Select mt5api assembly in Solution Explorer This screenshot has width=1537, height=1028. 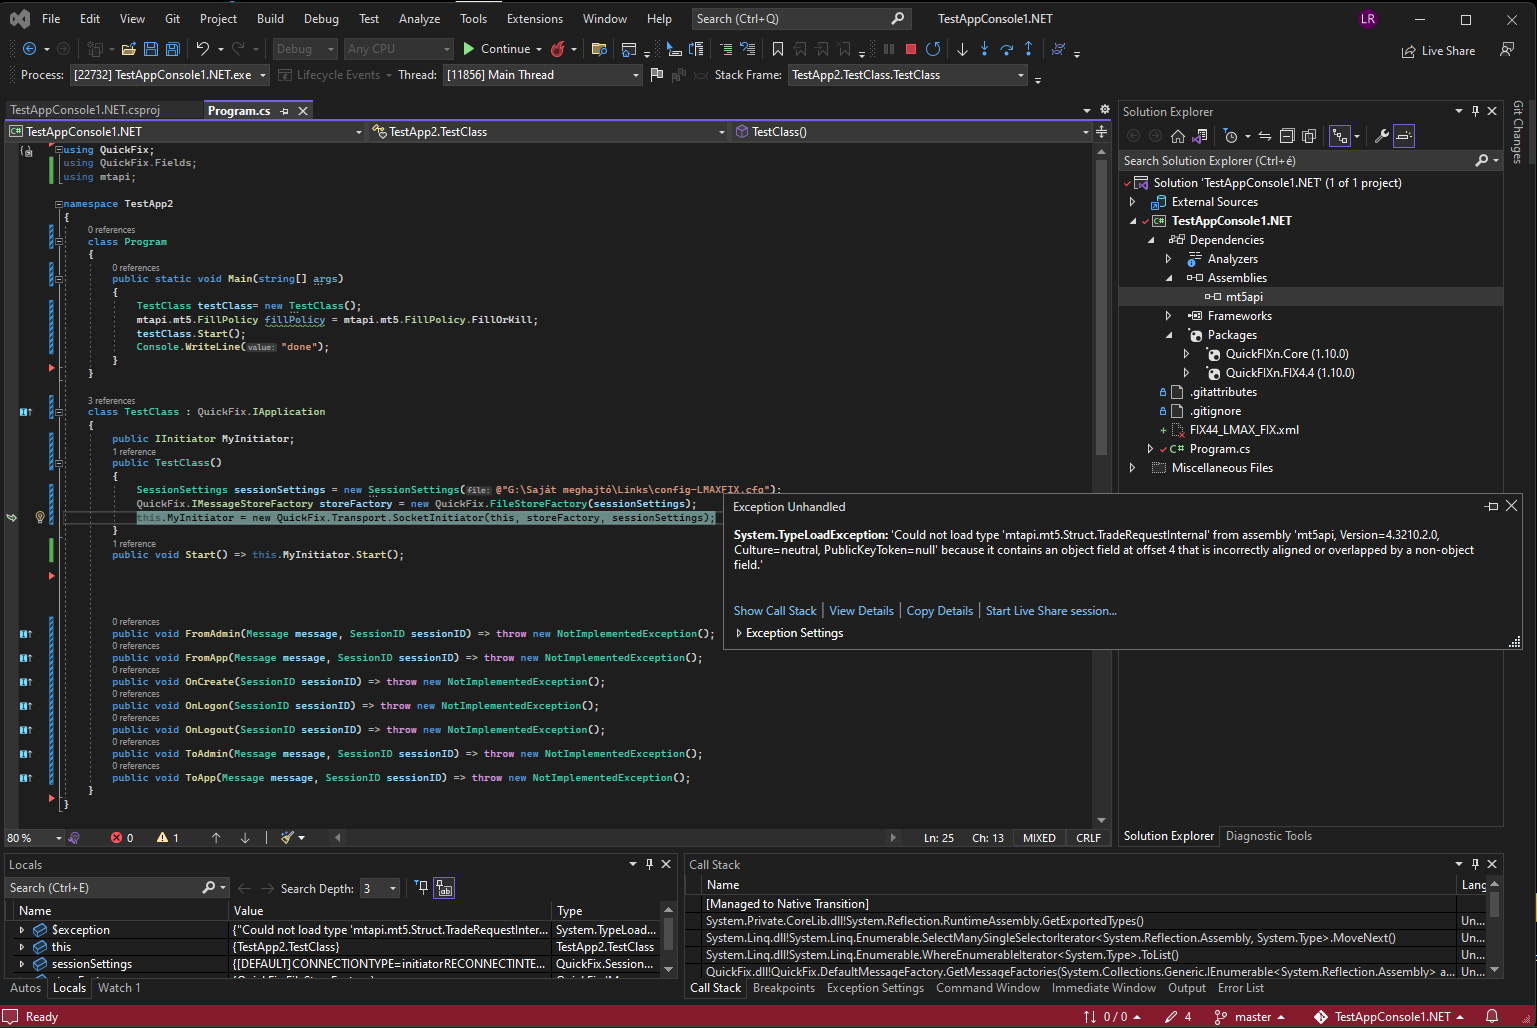[x=1244, y=297]
